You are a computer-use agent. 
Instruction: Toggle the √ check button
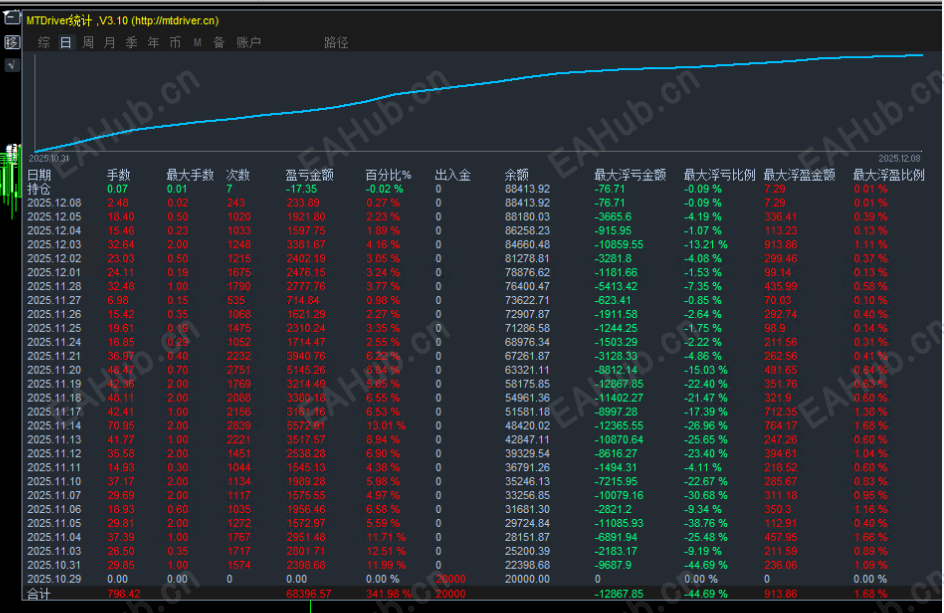pyautogui.click(x=11, y=64)
